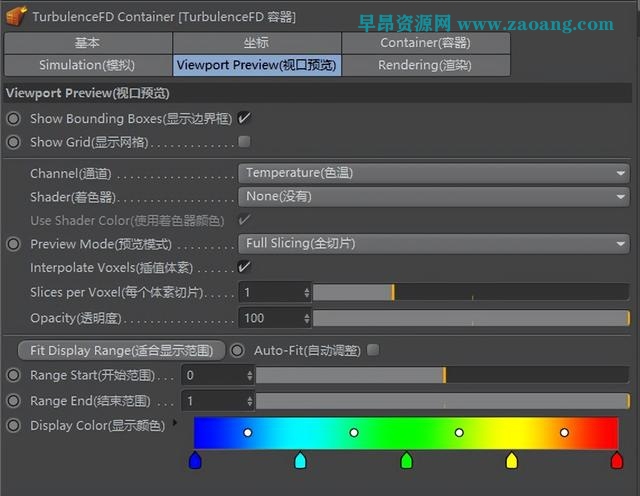Click animation dot beside Range Start
640x496 pixels.
tap(13, 375)
